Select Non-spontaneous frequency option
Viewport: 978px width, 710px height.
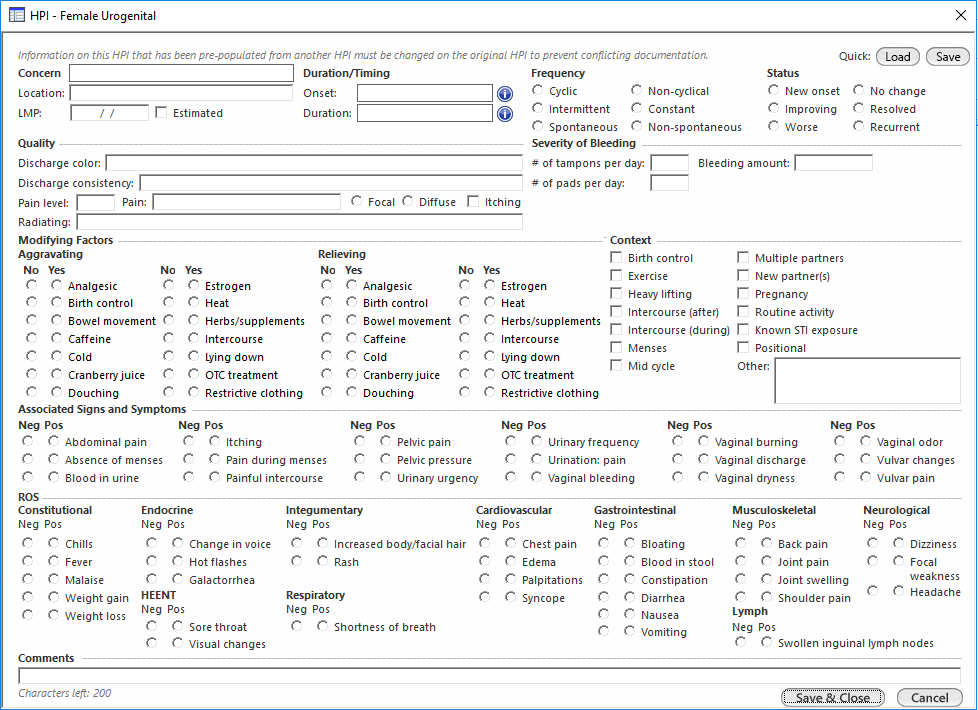click(636, 126)
